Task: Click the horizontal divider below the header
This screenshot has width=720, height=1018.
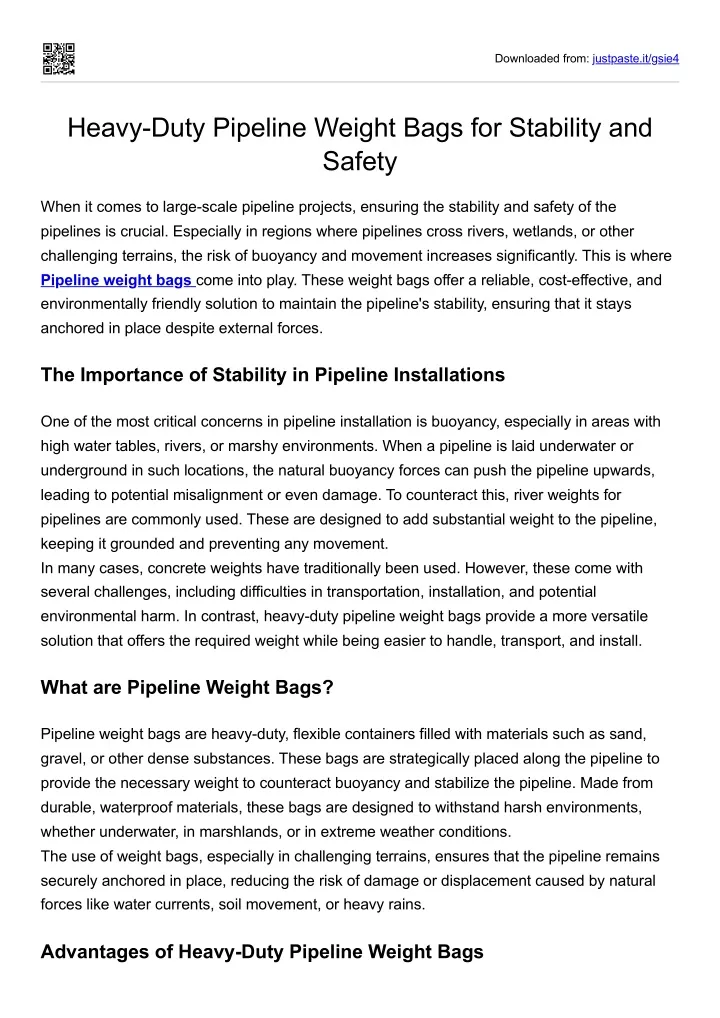Action: point(360,82)
